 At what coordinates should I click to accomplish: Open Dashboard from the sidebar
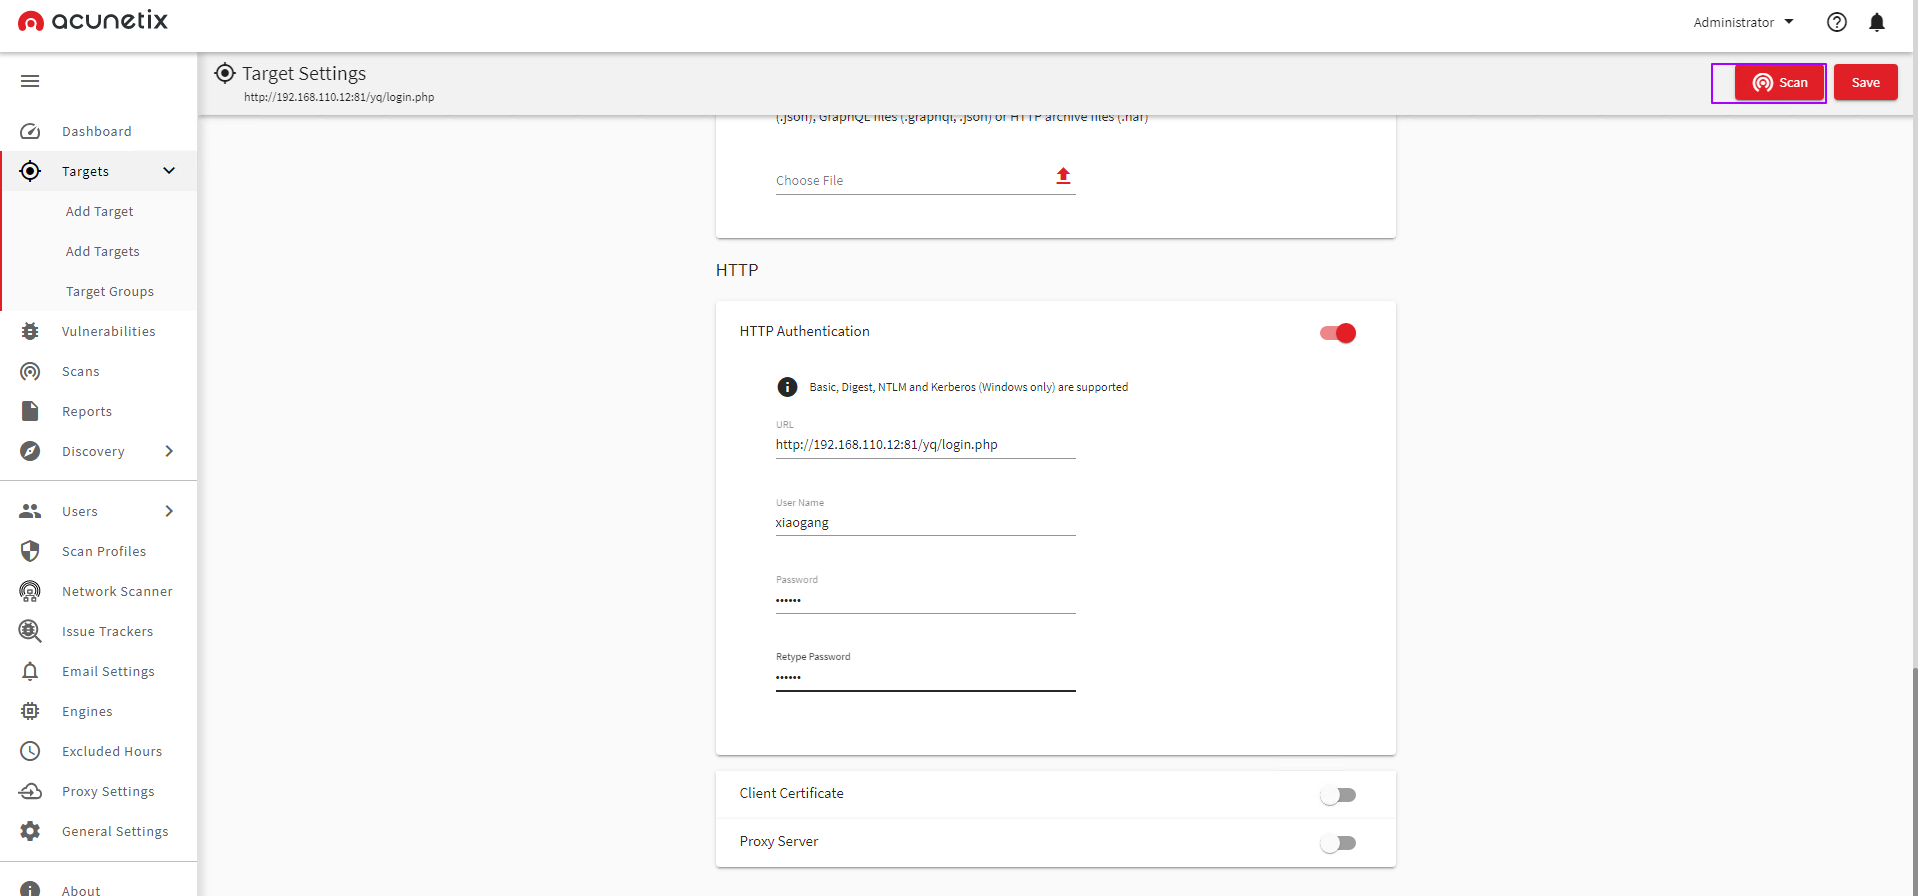[x=97, y=131]
